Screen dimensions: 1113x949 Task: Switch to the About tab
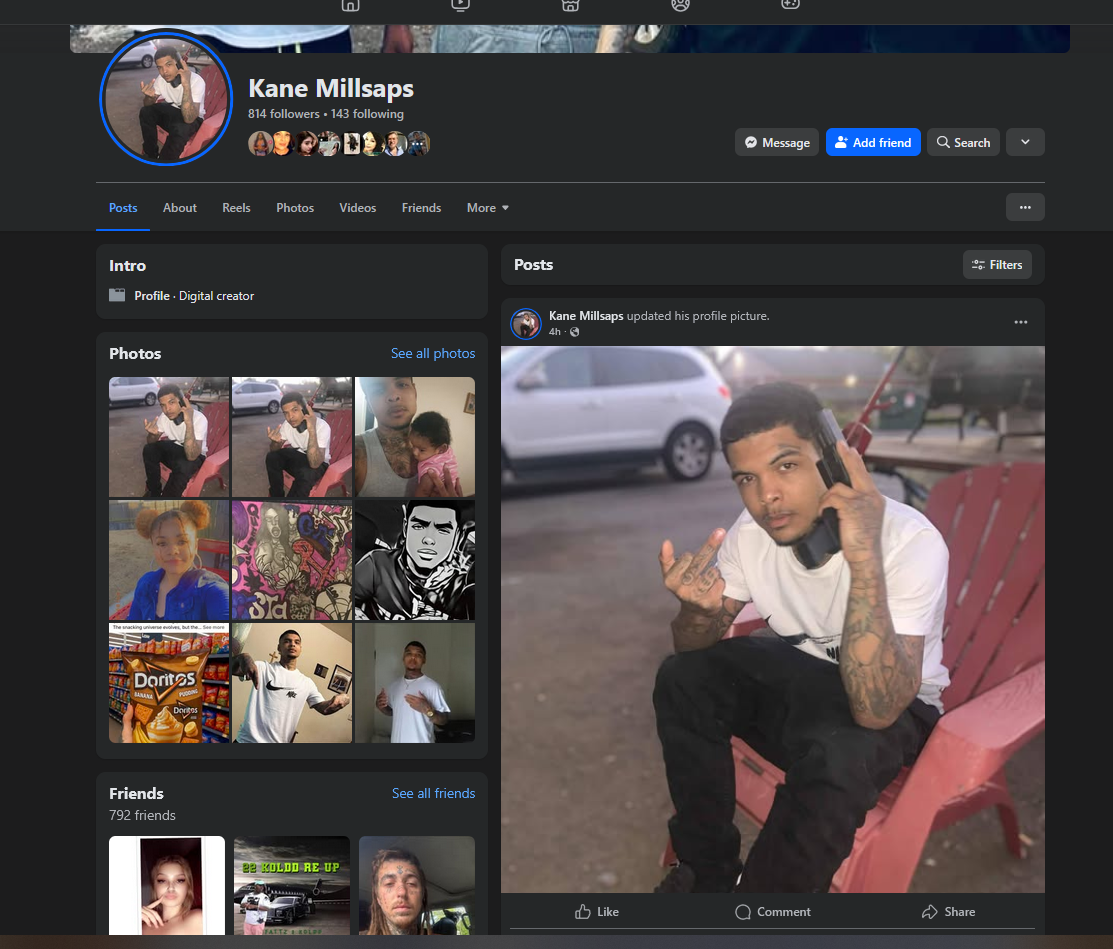(x=180, y=208)
